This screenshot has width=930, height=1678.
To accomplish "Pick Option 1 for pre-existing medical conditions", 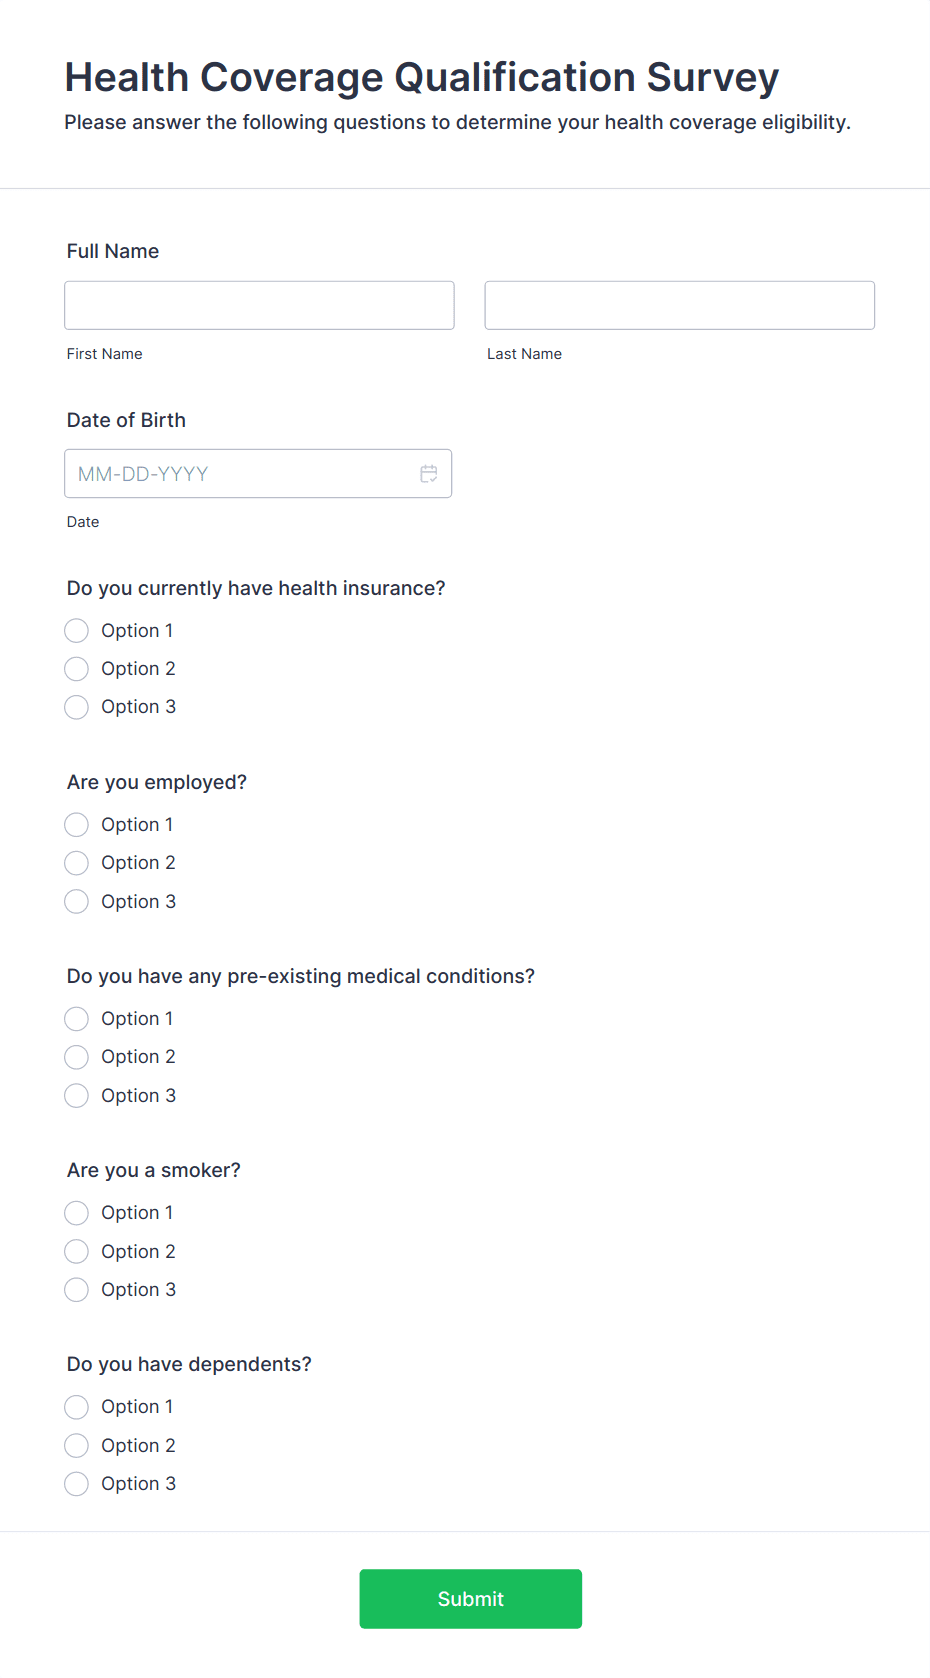I will 77,1019.
